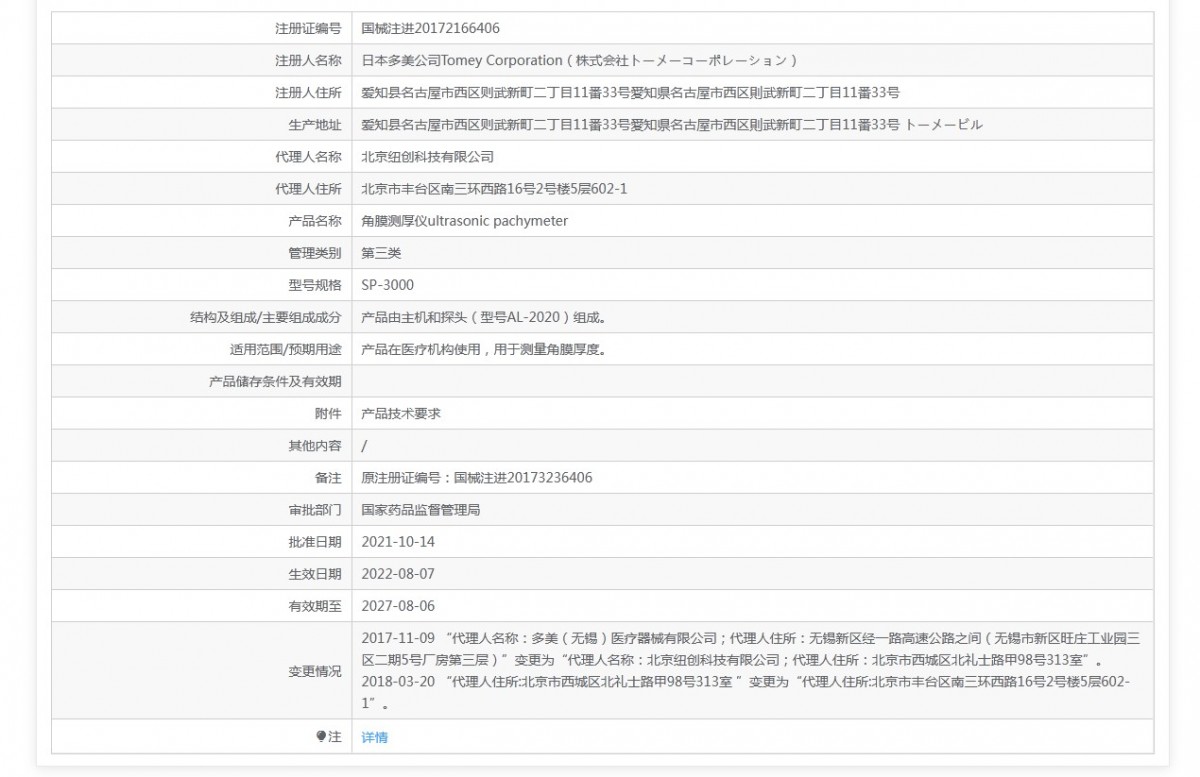
Task: Click the 生产地址 production address value
Action: [671, 125]
